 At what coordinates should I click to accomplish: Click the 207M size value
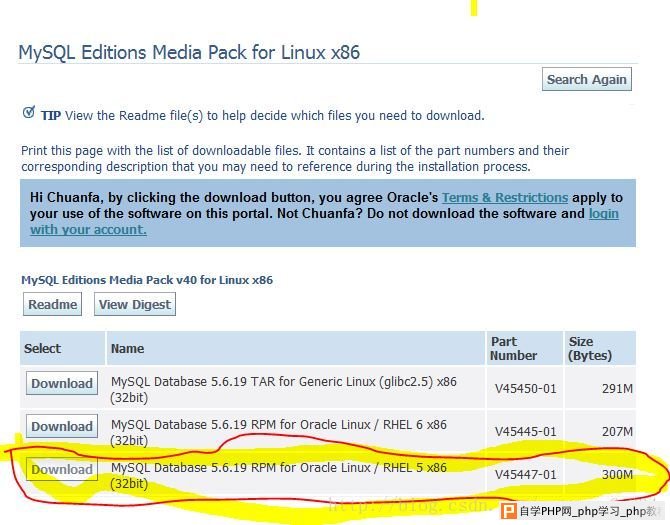(x=617, y=431)
